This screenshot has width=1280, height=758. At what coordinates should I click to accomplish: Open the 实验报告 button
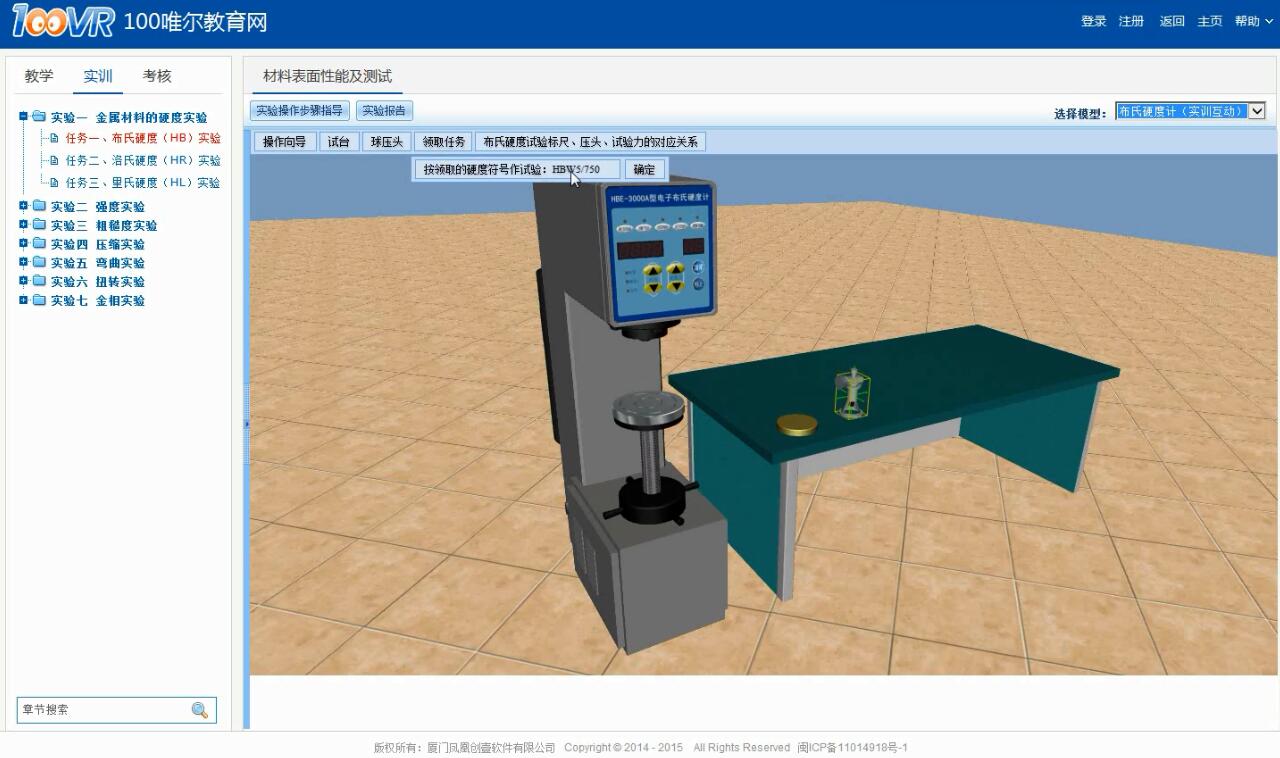point(384,111)
